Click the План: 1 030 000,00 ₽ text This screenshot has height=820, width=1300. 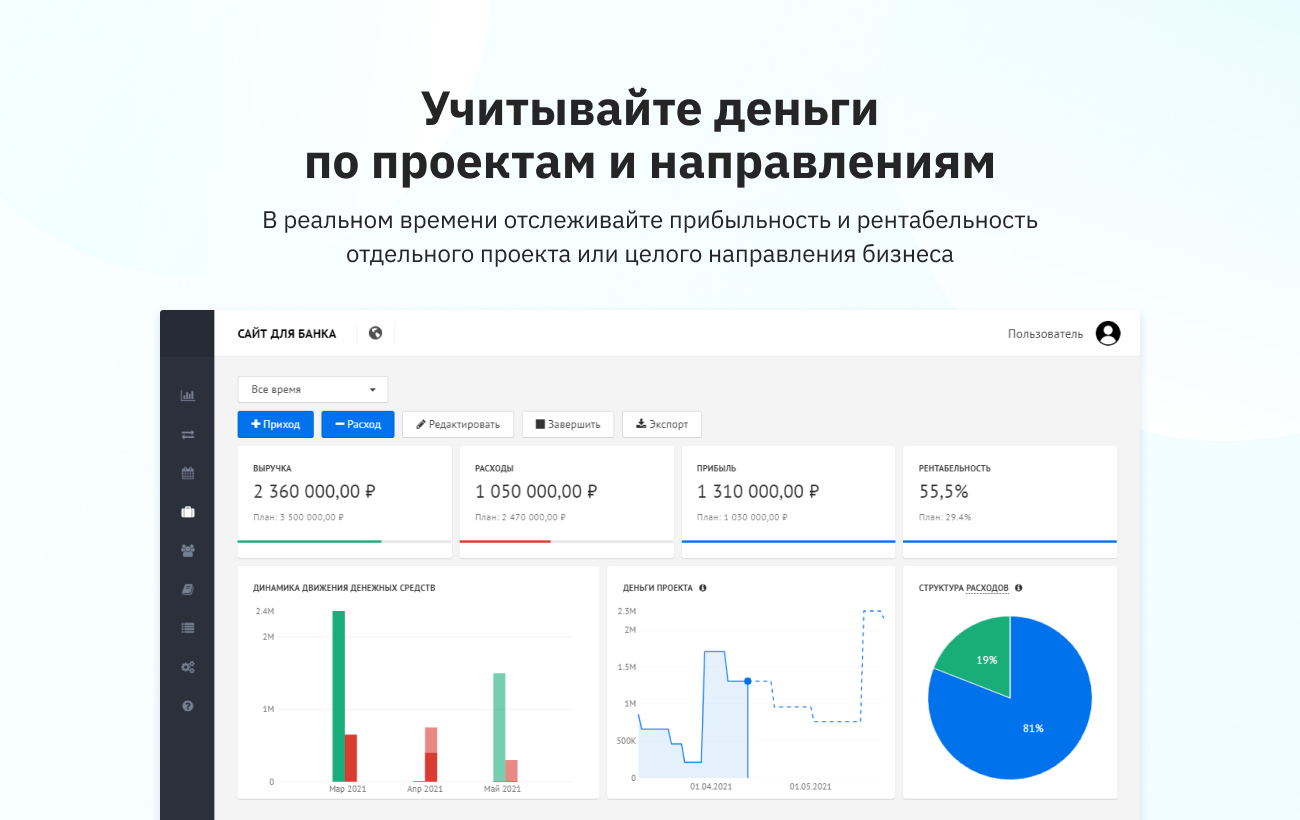[743, 517]
